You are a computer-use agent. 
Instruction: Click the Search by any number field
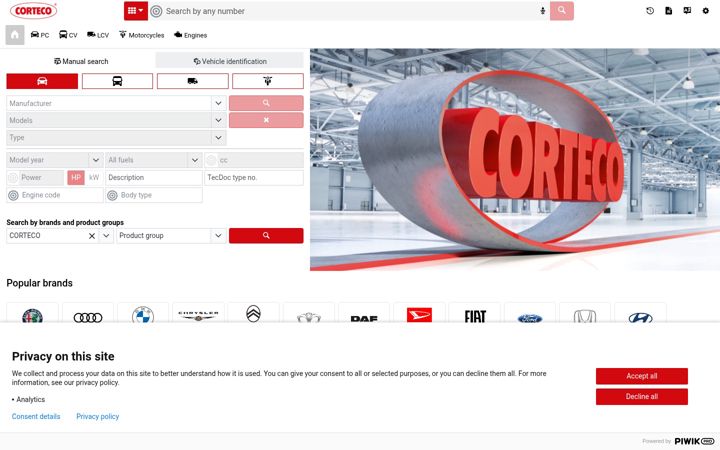click(349, 11)
